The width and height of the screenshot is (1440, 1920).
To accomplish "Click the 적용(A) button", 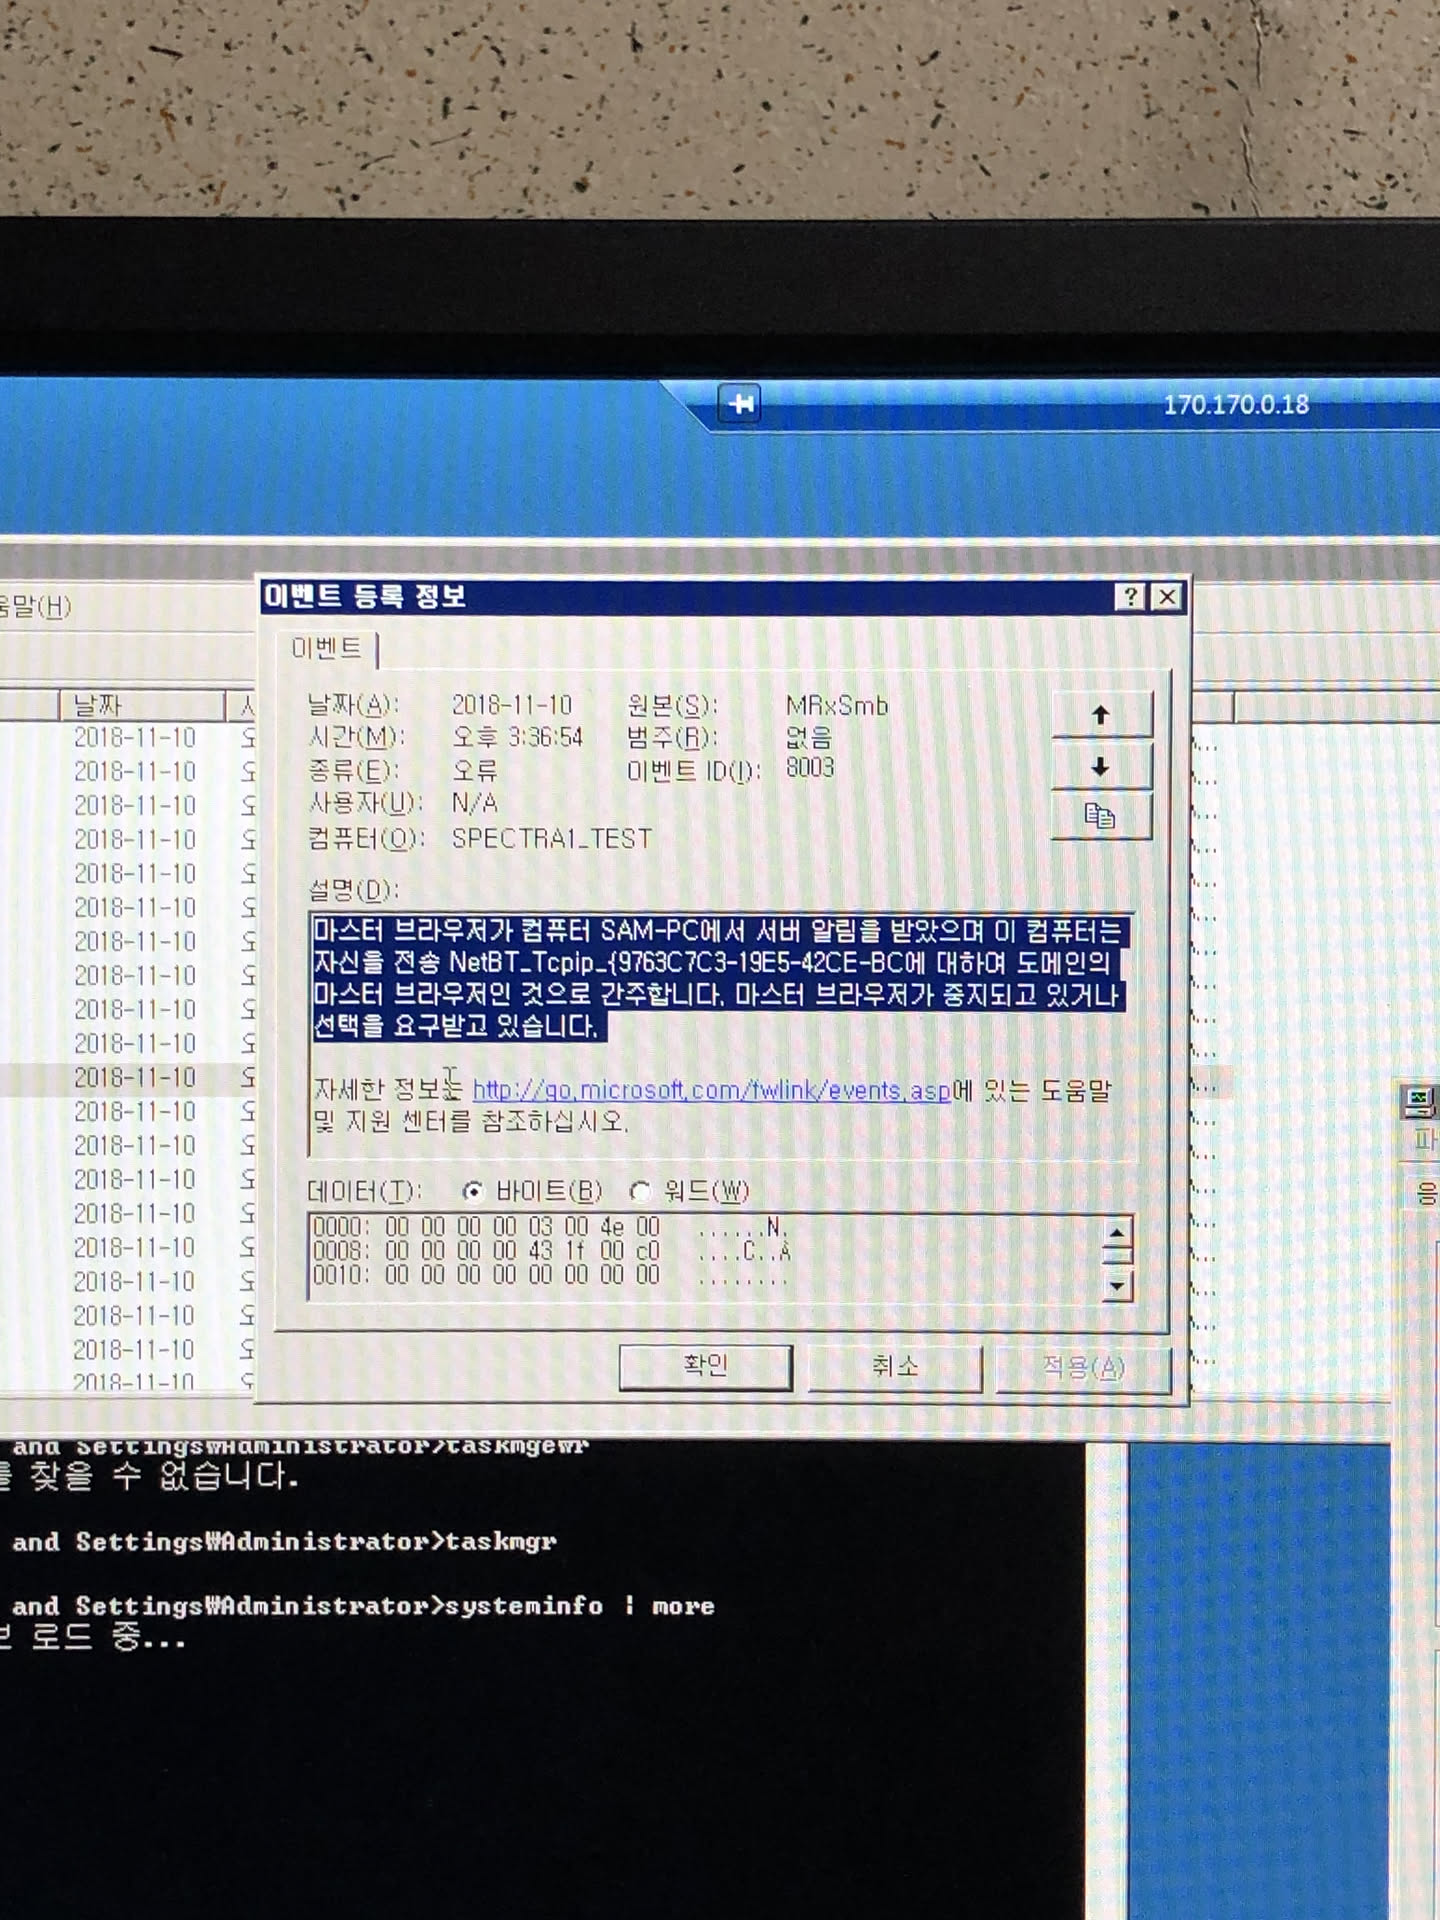I will tap(1083, 1367).
